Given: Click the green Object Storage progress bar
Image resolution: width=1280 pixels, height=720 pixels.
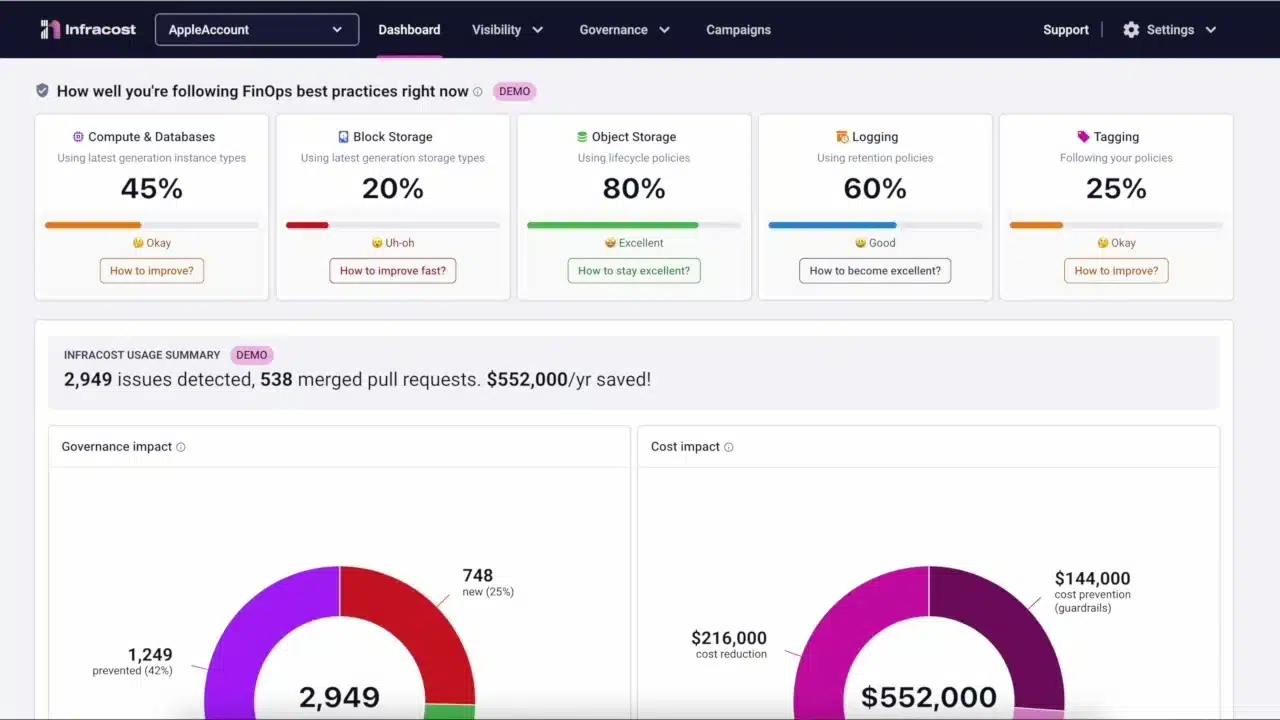Looking at the screenshot, I should coord(613,225).
